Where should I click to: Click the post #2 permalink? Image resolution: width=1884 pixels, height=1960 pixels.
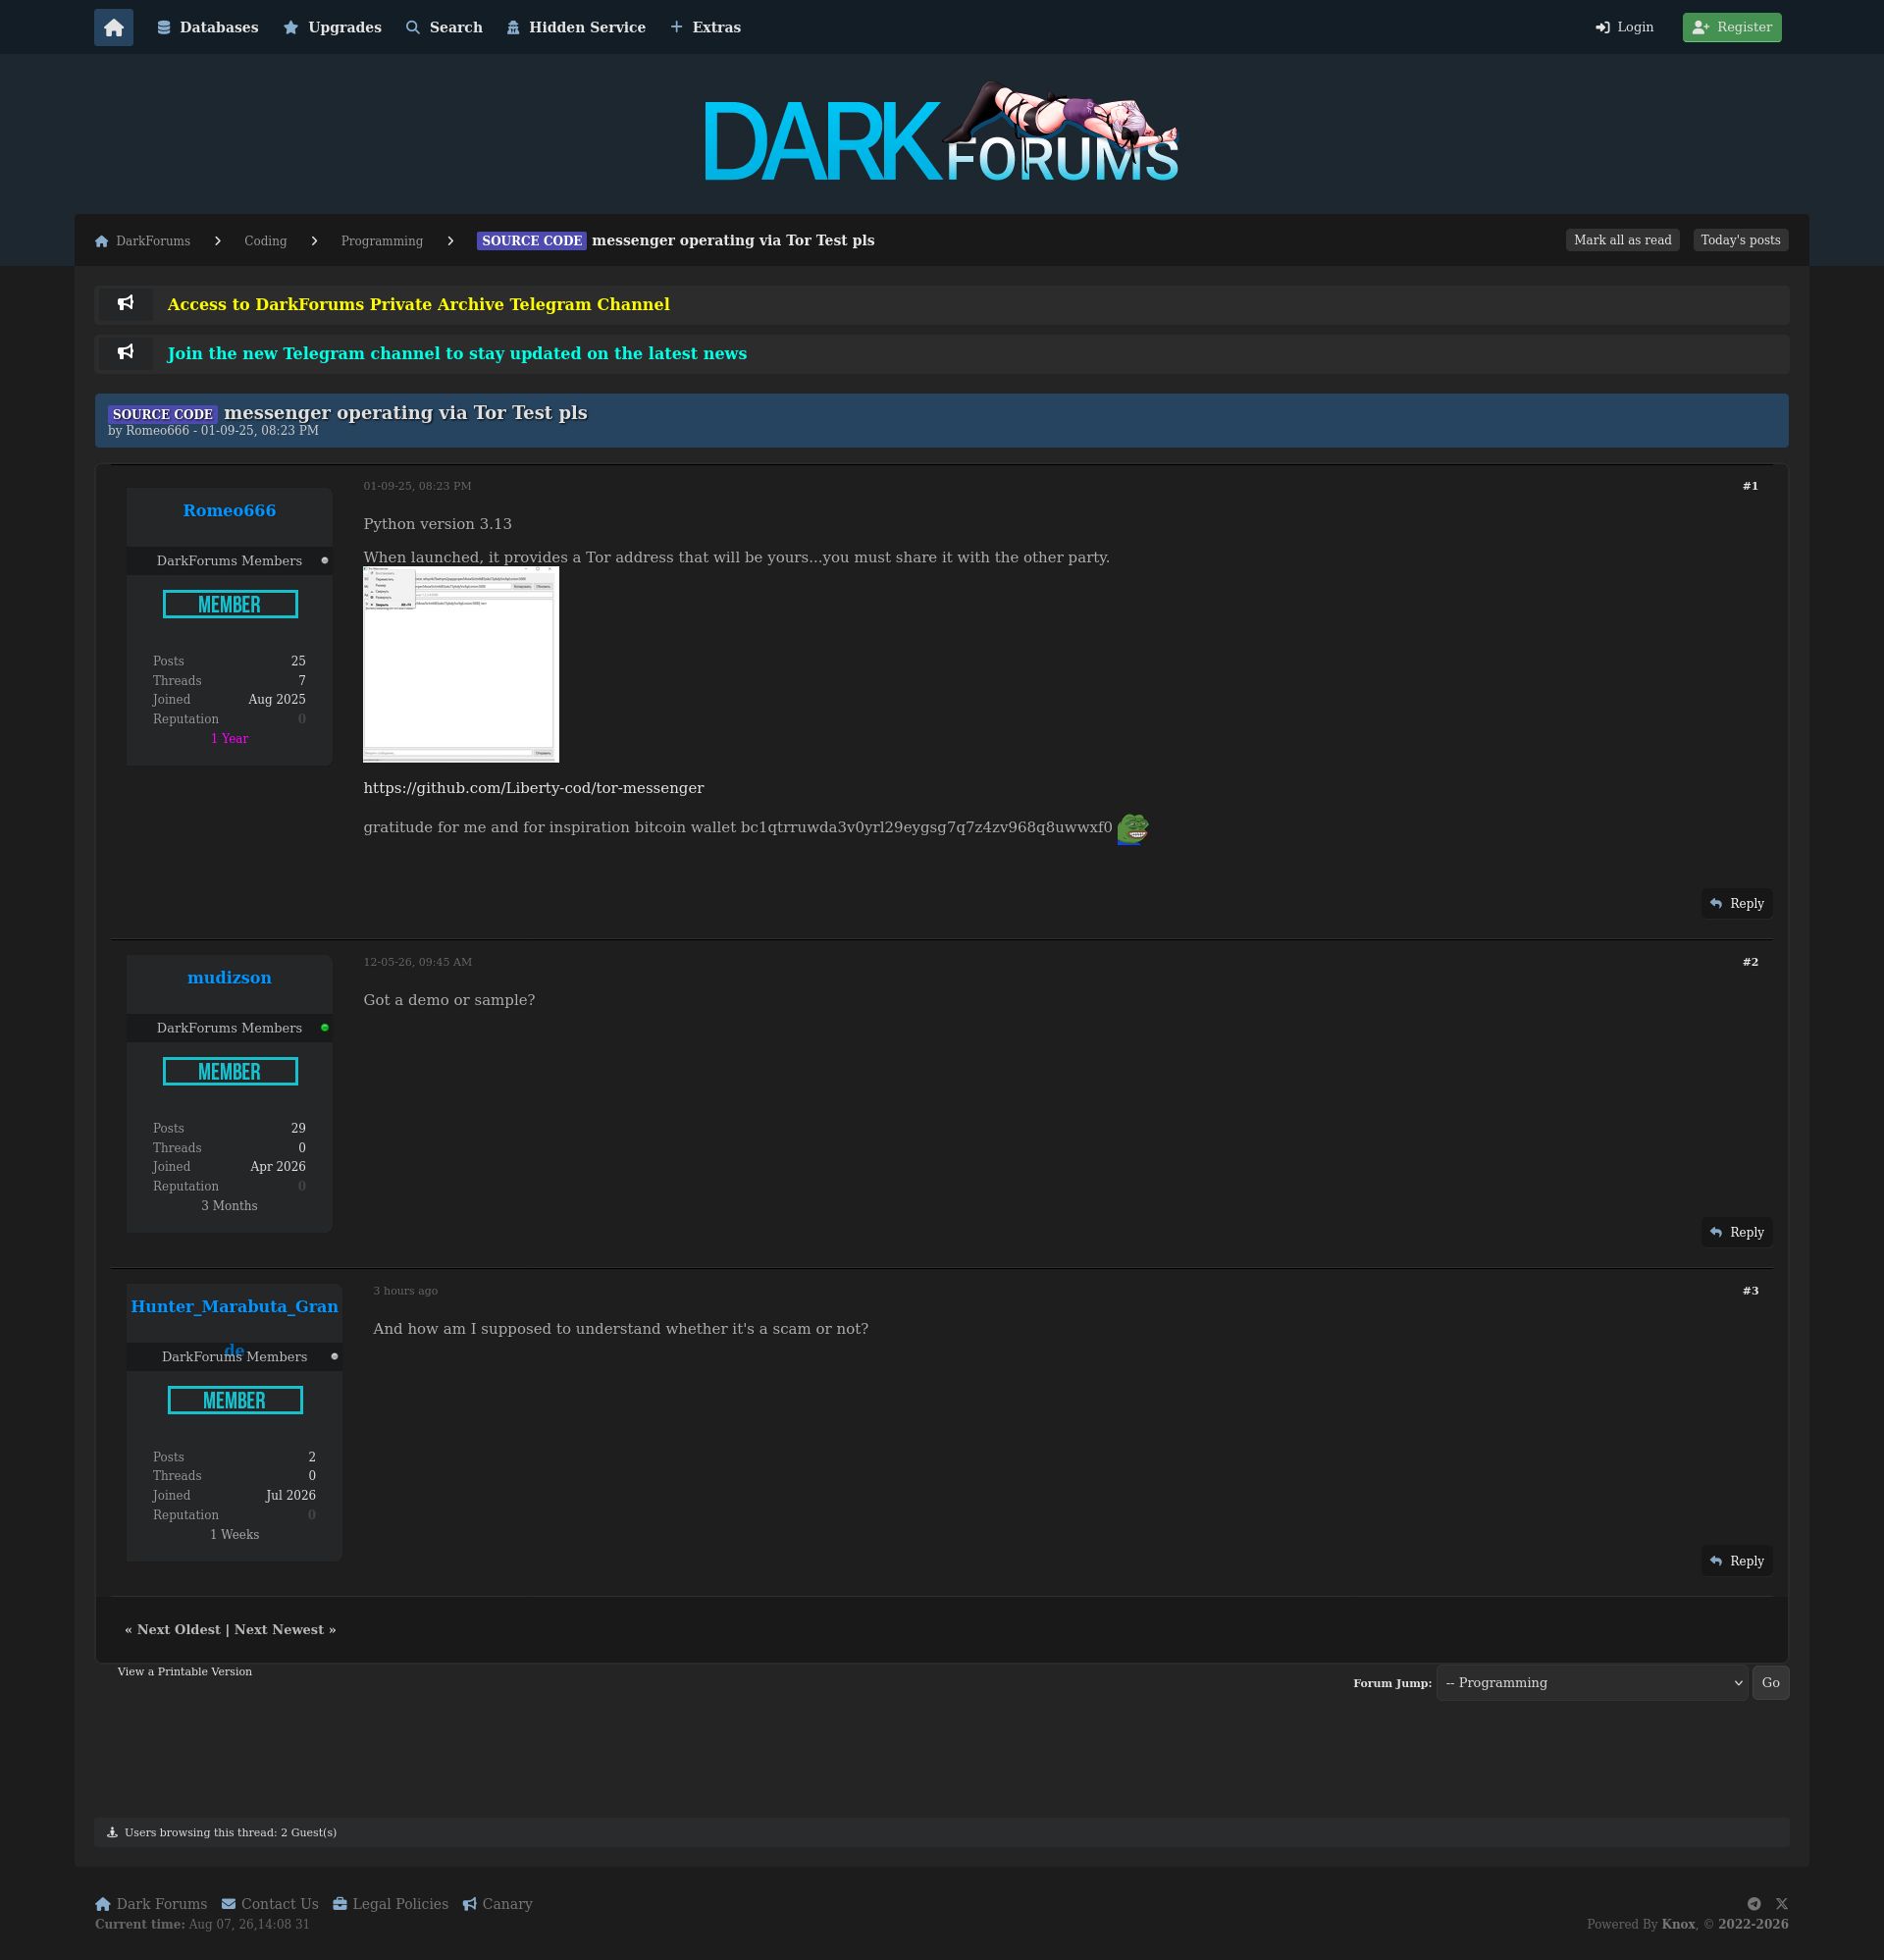click(1750, 962)
